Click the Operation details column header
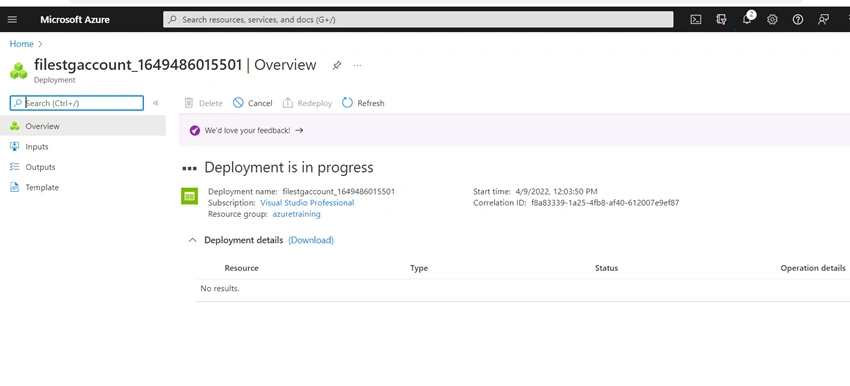The height and width of the screenshot is (386, 850). coord(813,268)
